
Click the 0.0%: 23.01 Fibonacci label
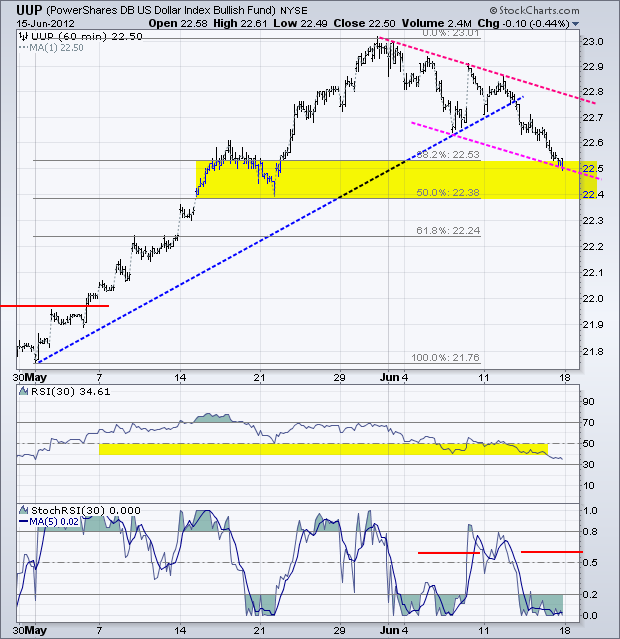coord(450,33)
